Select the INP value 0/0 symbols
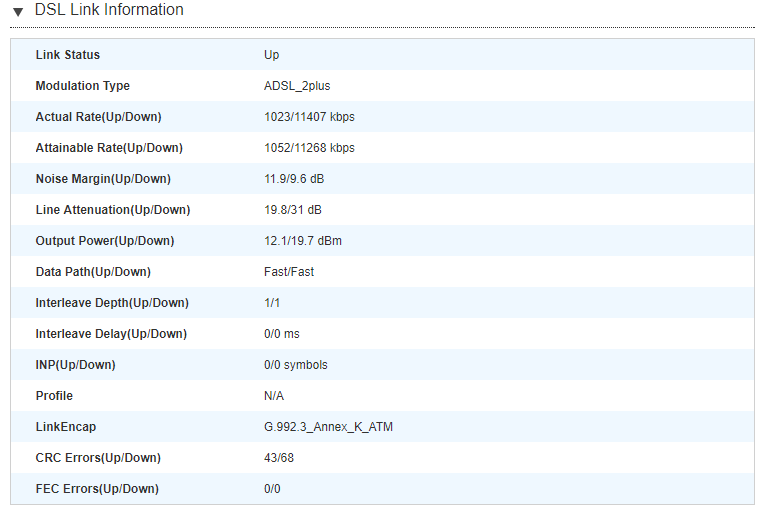Image resolution: width=769 pixels, height=519 pixels. (x=296, y=365)
